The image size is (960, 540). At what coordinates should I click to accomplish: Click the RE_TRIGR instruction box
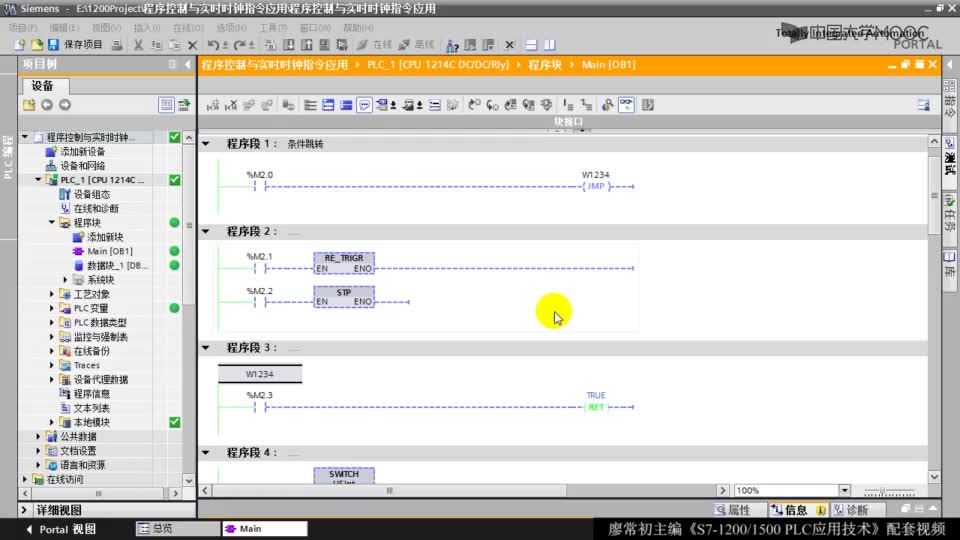(344, 263)
